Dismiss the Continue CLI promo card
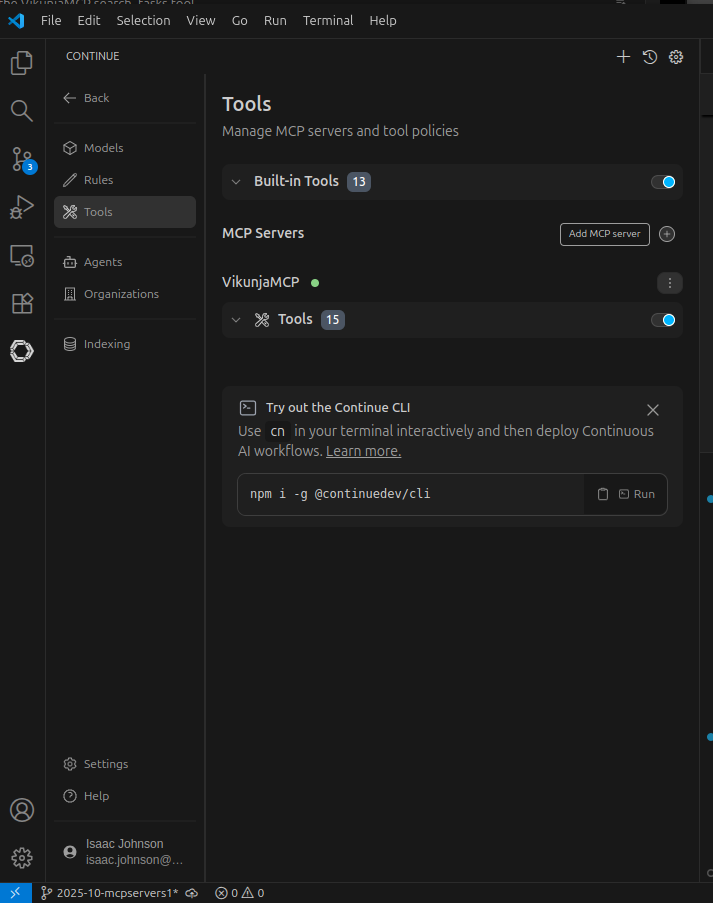The width and height of the screenshot is (713, 903). (653, 410)
